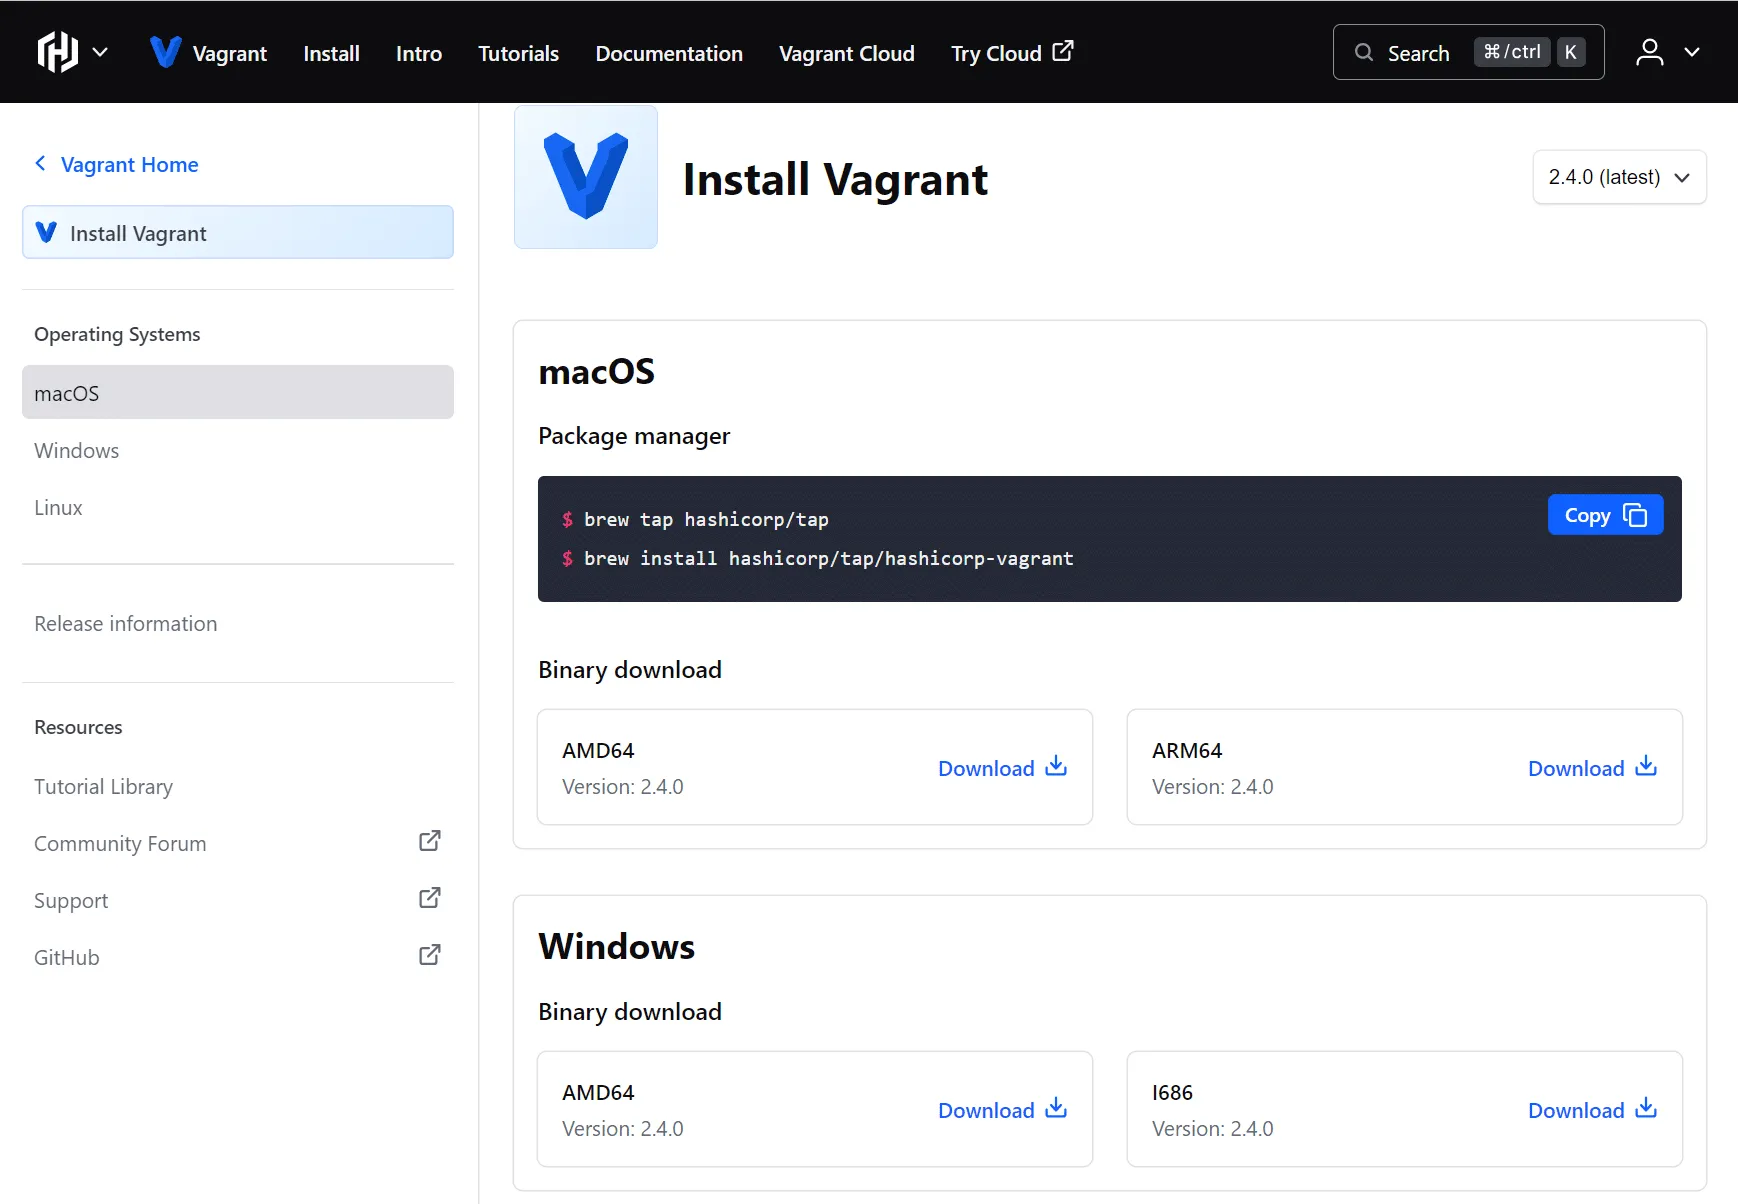Click the download icon for macOS ARM64
The height and width of the screenshot is (1204, 1738).
coord(1646,766)
